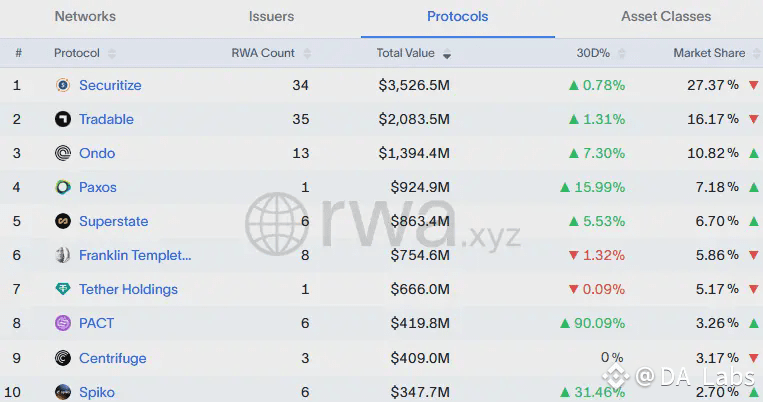The width and height of the screenshot is (763, 402).
Task: Open the Ondo protocol link
Action: pyautogui.click(x=97, y=153)
